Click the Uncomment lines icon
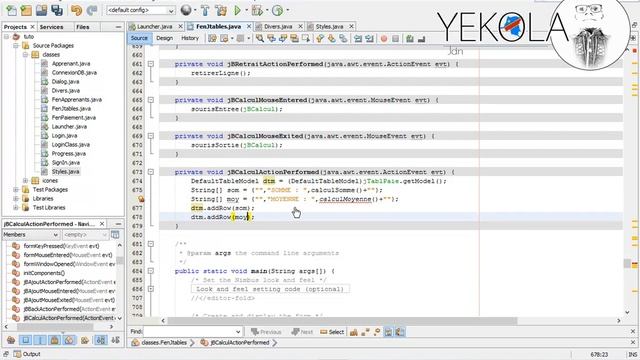640x360 pixels. 421,38
